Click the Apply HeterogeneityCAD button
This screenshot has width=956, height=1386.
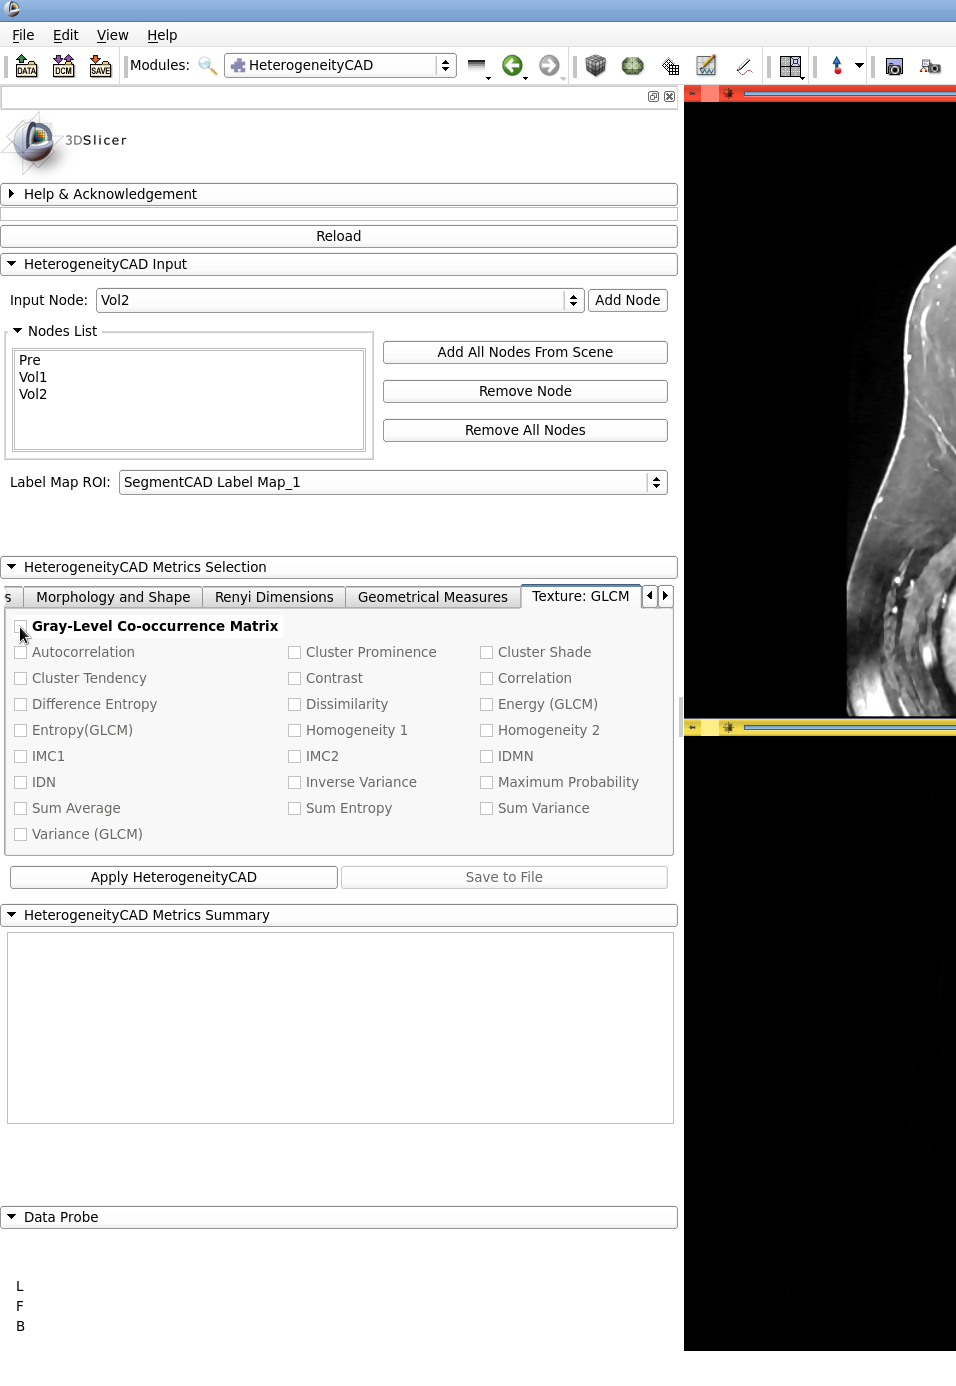(174, 877)
